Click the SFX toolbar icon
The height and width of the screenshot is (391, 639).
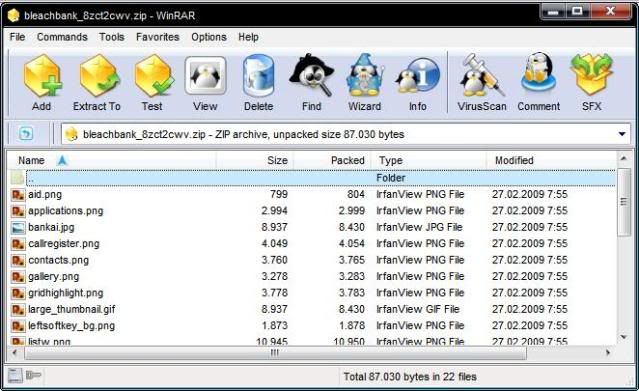[591, 75]
